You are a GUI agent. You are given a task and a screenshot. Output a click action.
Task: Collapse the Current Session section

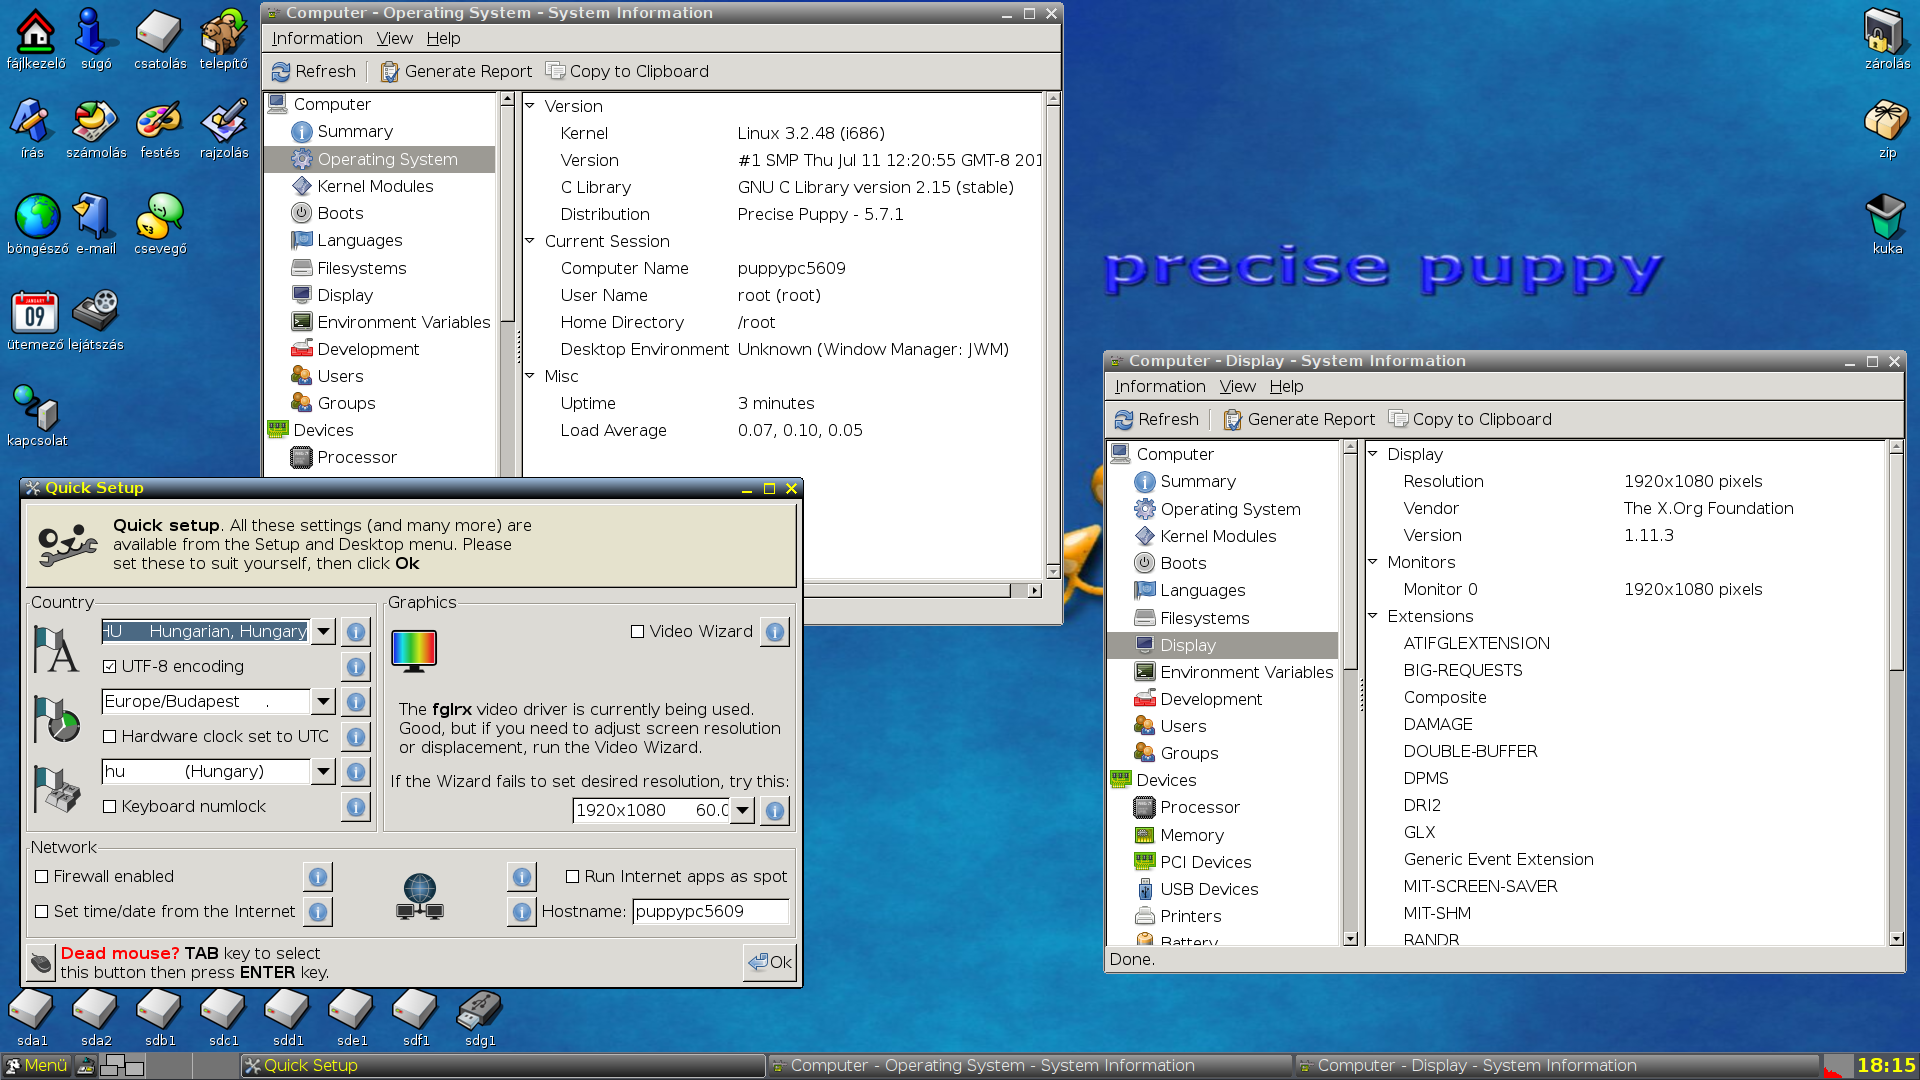click(530, 241)
